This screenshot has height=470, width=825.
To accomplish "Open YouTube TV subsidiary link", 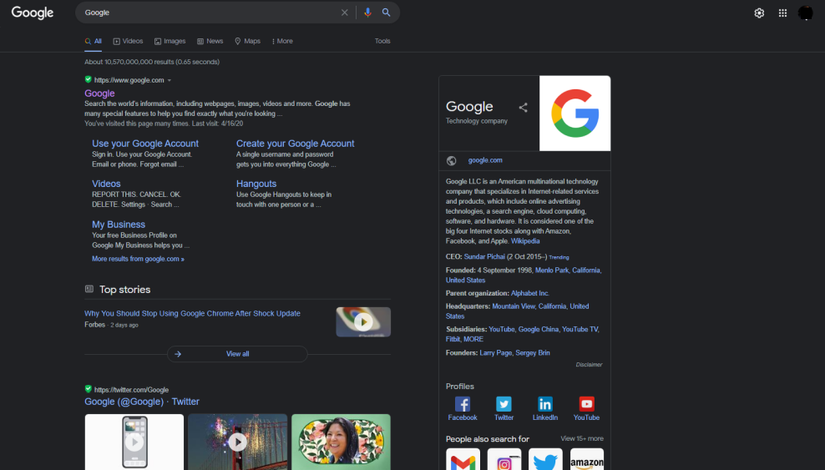I will point(580,329).
